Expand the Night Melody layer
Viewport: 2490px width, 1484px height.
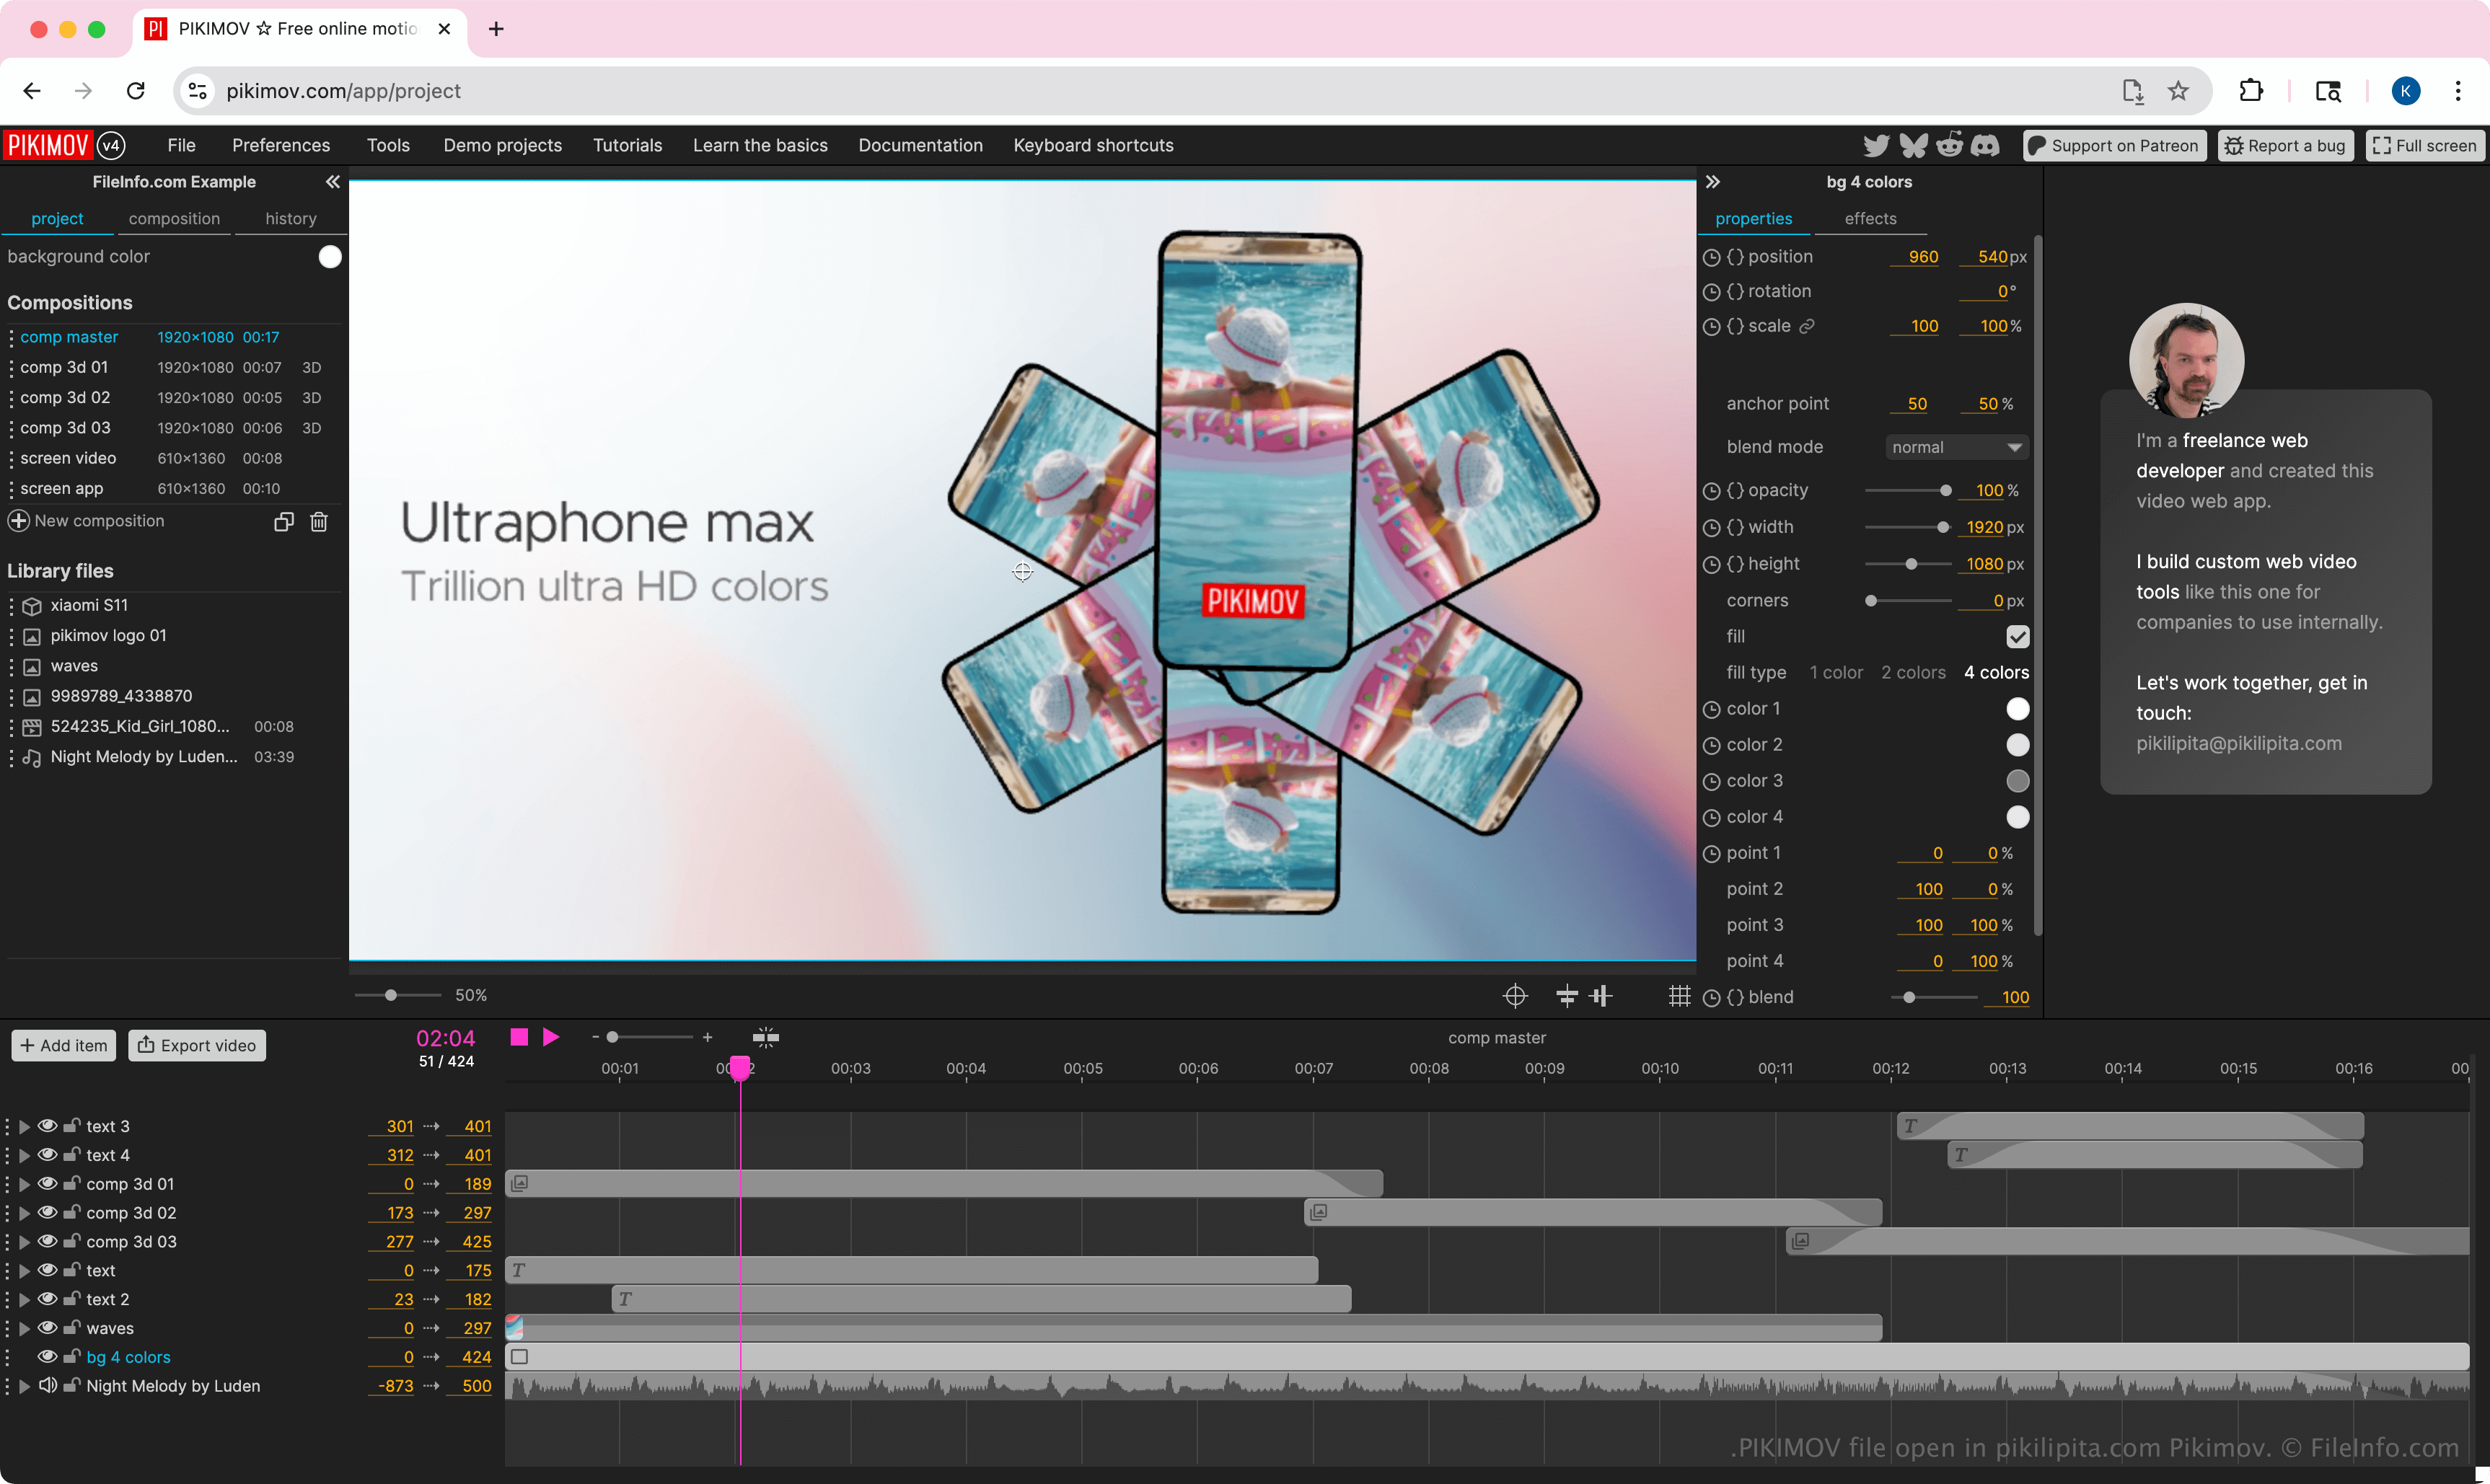click(x=24, y=1387)
